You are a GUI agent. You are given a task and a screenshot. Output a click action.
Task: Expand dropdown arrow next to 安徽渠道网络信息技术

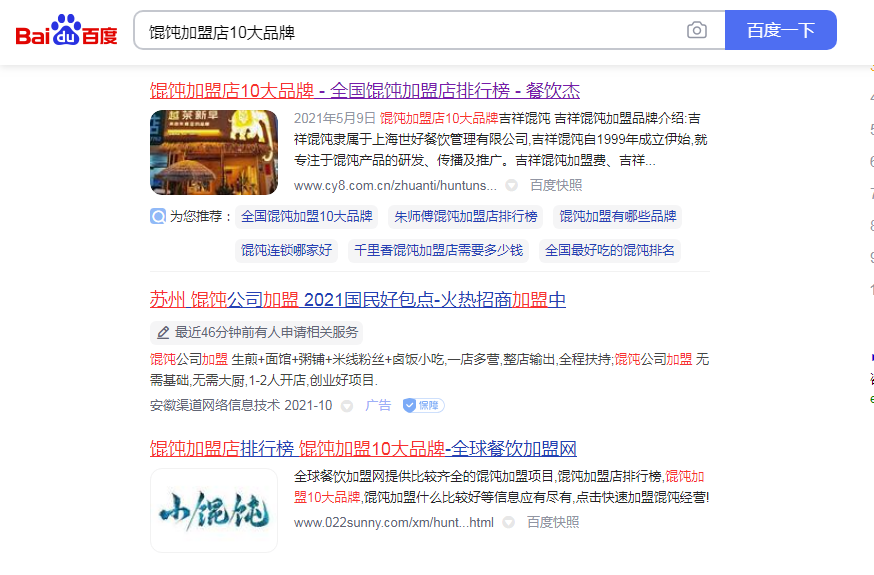tap(347, 406)
